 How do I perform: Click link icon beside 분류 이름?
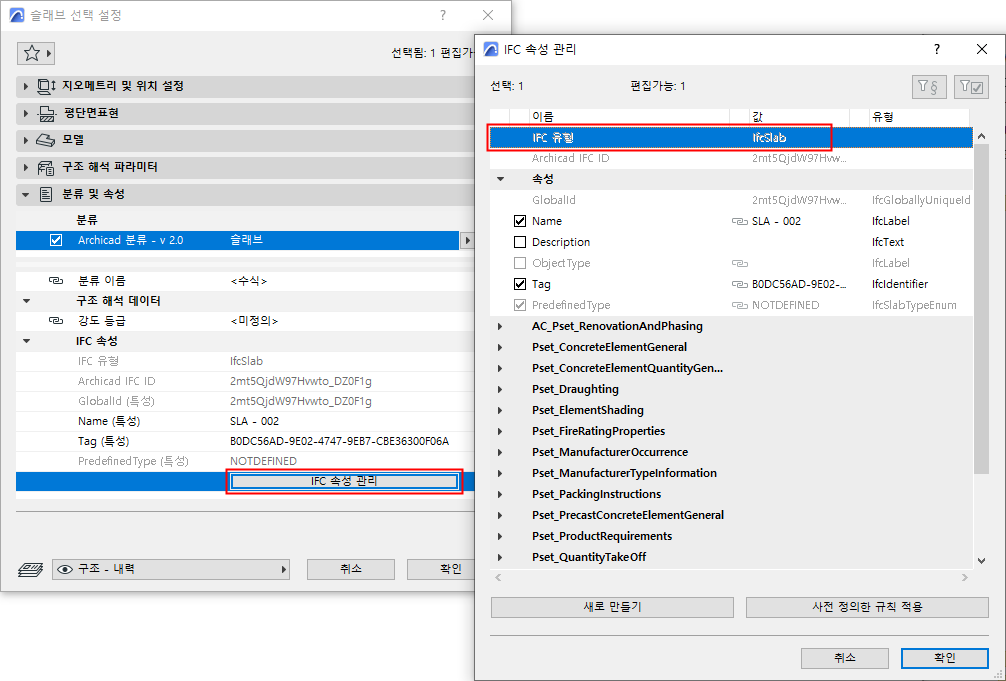pyautogui.click(x=56, y=281)
